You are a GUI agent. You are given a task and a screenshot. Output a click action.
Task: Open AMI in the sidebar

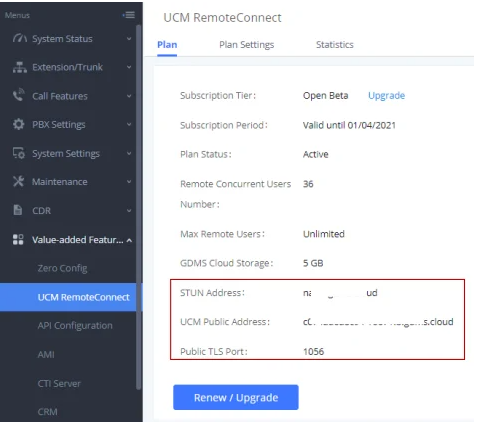coord(46,354)
